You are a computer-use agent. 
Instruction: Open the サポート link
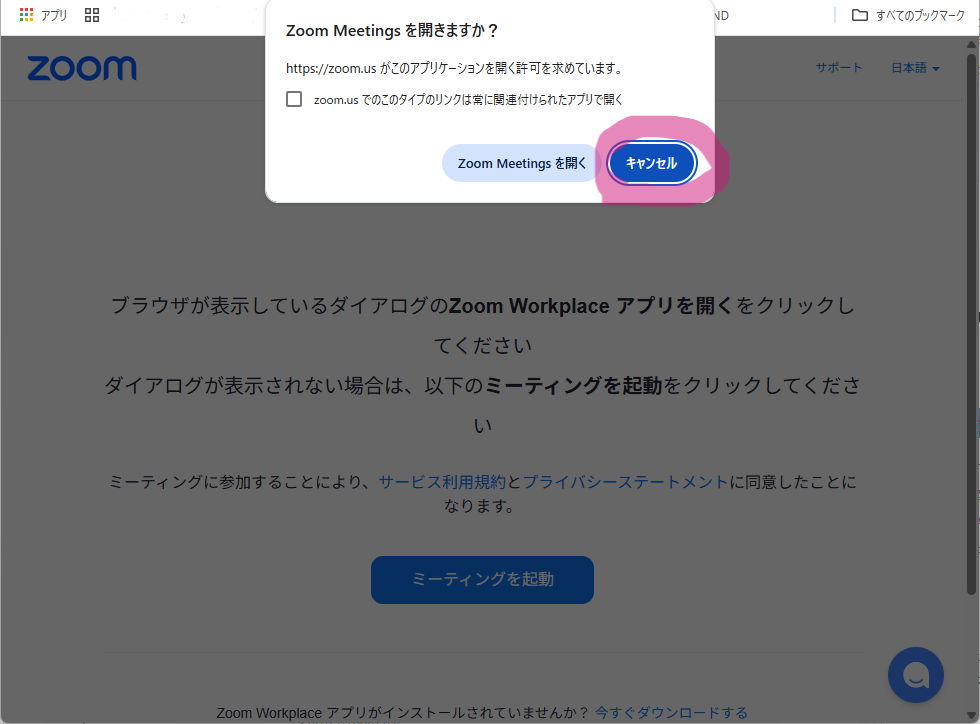click(x=839, y=68)
